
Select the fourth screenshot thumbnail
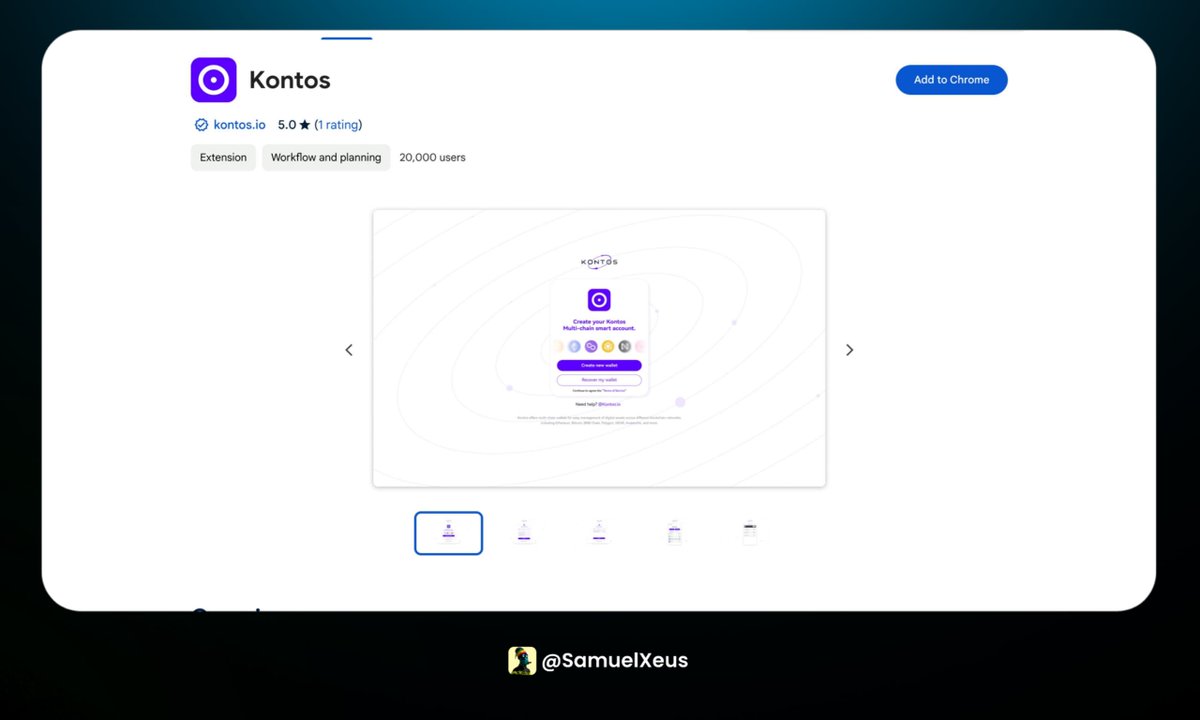(674, 533)
